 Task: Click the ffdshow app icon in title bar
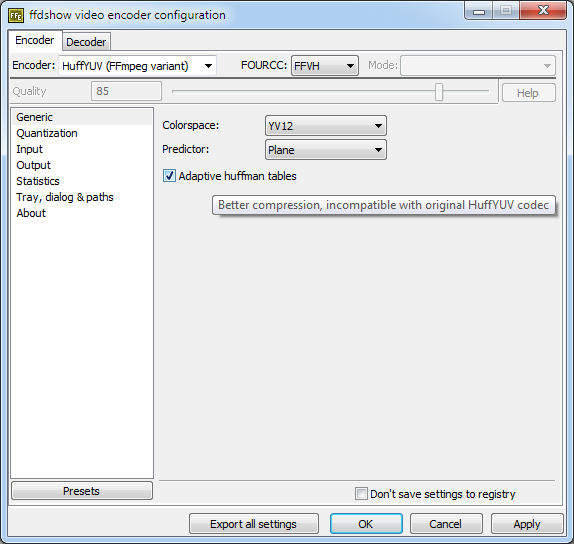pyautogui.click(x=16, y=15)
